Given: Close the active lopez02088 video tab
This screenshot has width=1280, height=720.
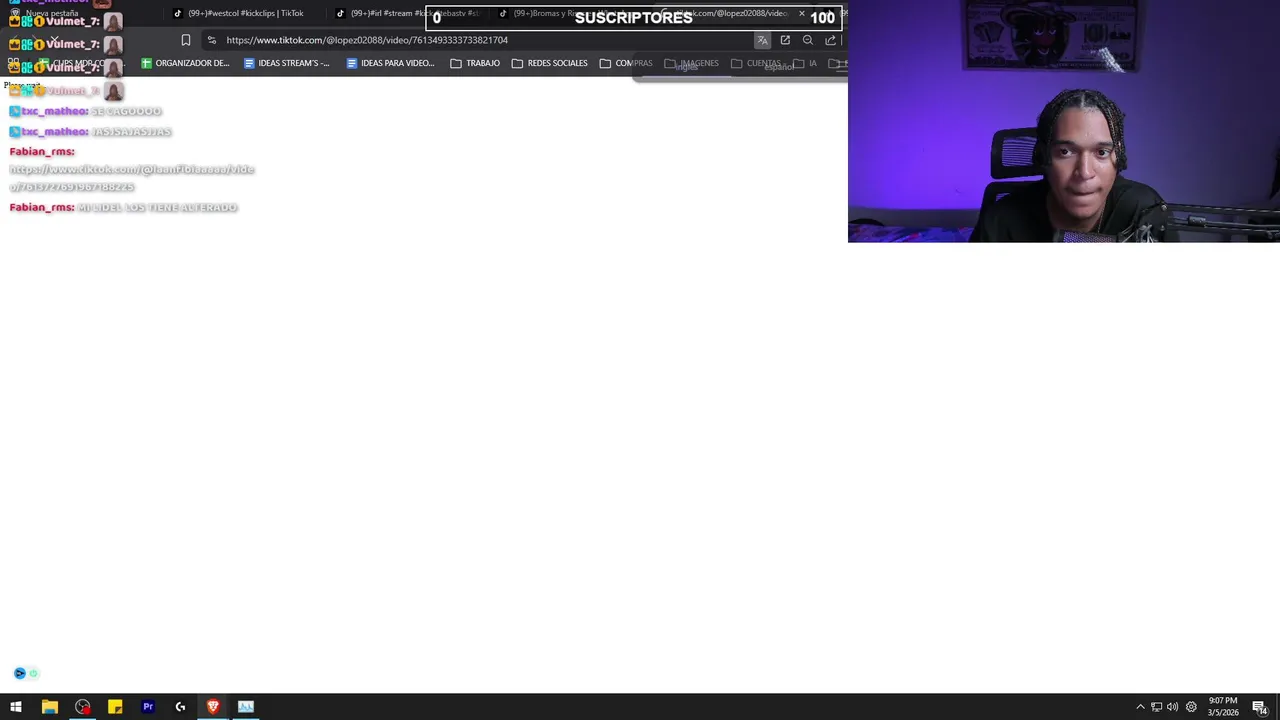Looking at the screenshot, I should tap(801, 13).
